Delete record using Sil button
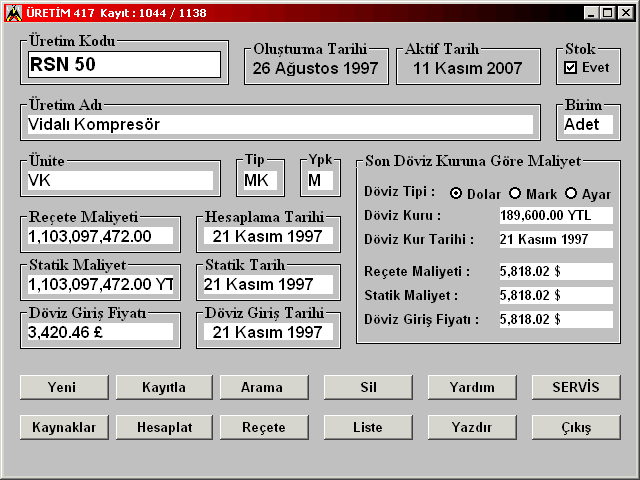This screenshot has width=640, height=480. tap(367, 387)
